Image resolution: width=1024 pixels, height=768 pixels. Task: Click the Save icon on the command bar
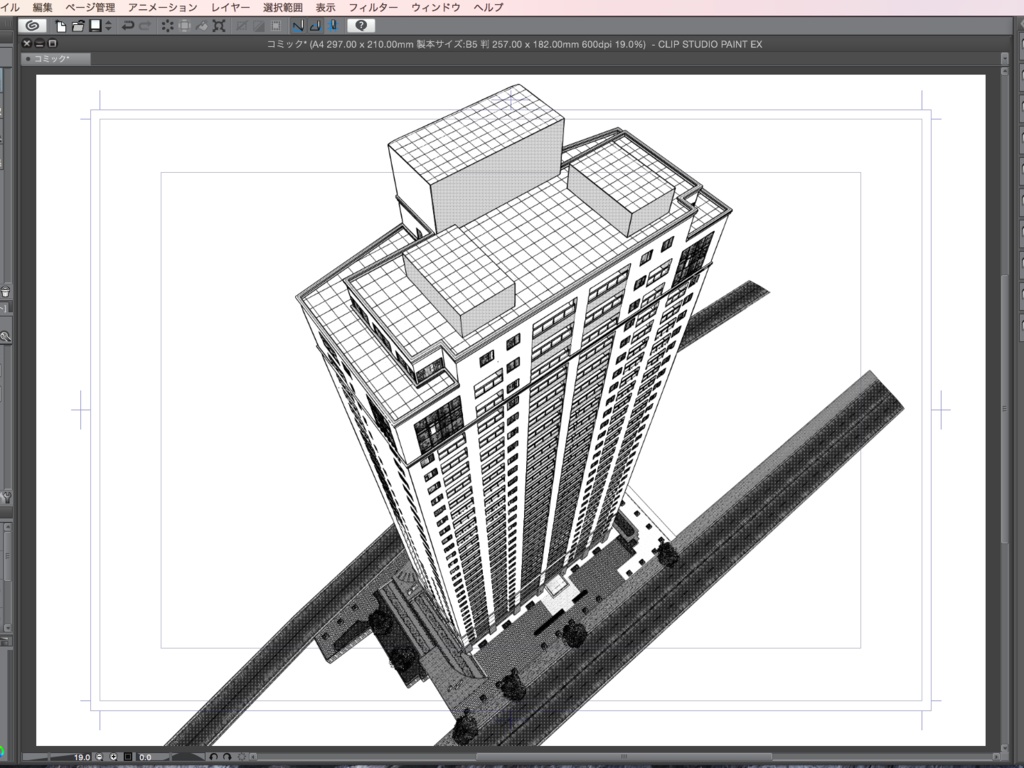coord(94,27)
